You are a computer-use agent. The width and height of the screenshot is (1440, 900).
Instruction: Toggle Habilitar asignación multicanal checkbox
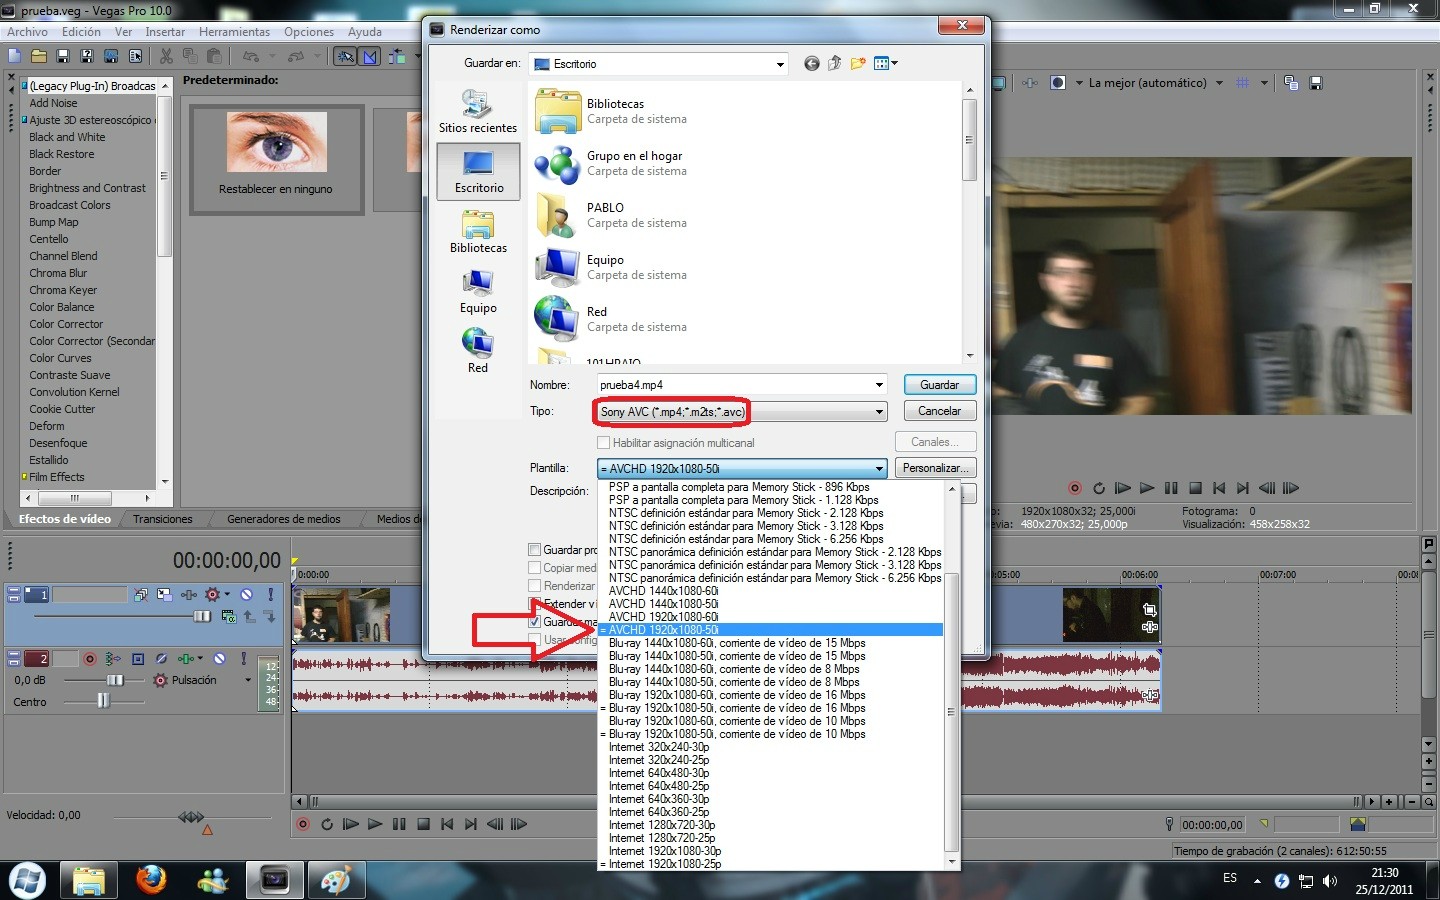[603, 442]
